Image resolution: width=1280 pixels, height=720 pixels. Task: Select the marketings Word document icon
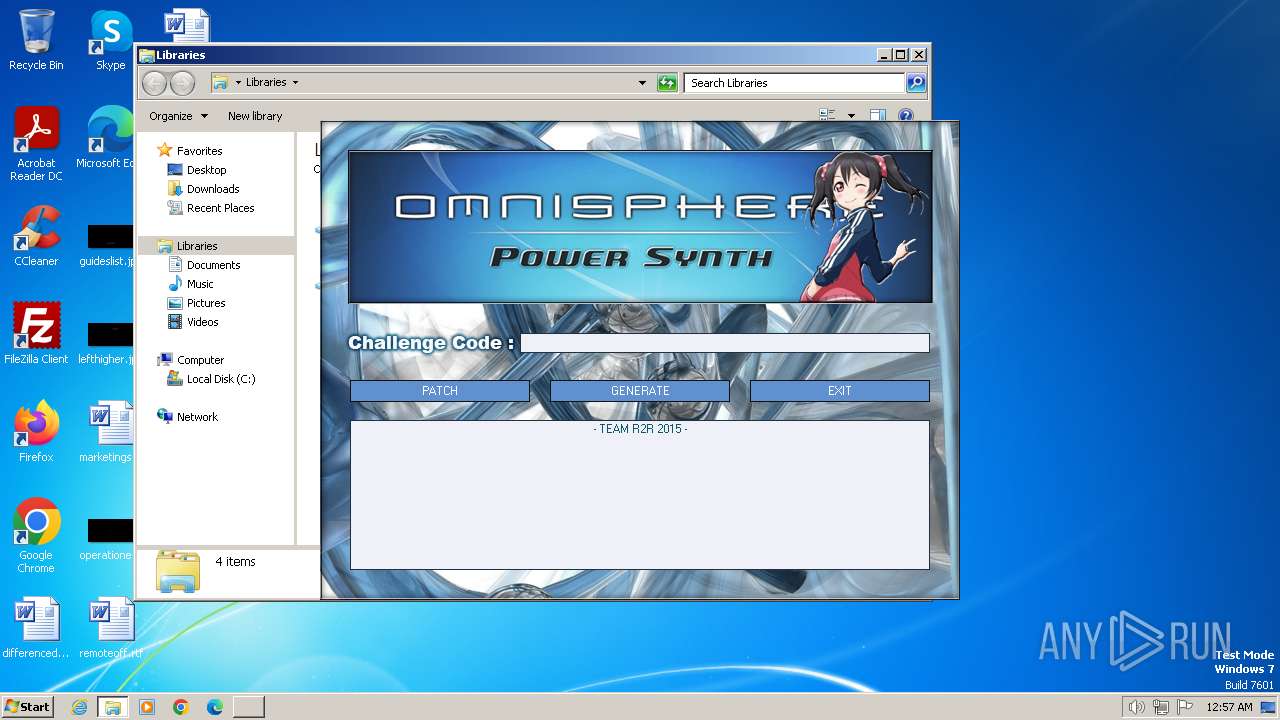click(x=108, y=431)
